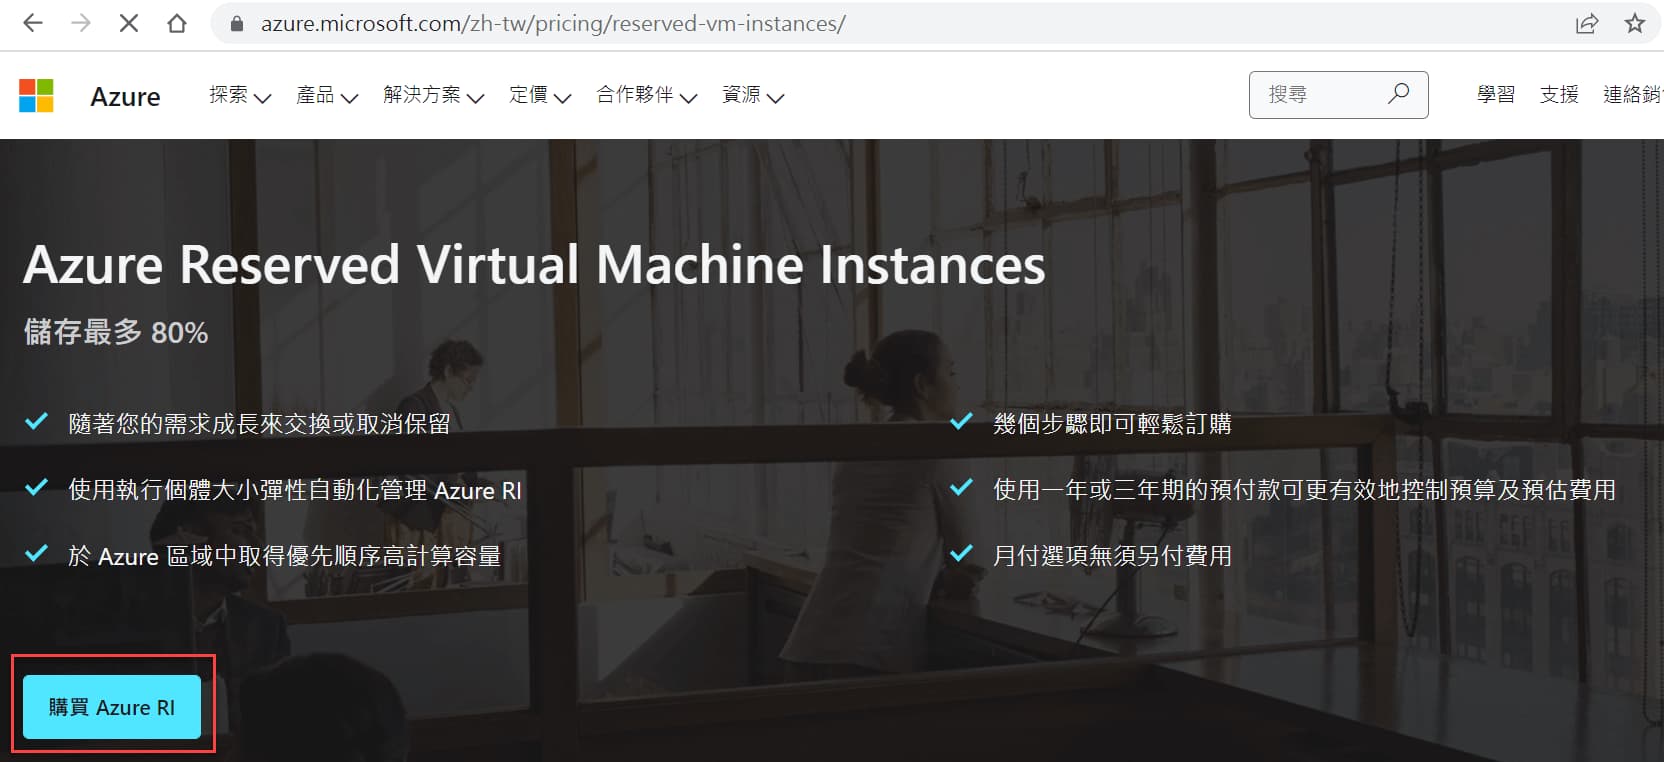Expand the 探索 menu
Screen dimensions: 1664x762
point(240,95)
